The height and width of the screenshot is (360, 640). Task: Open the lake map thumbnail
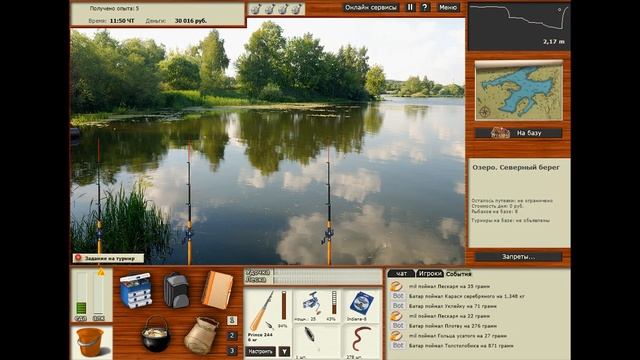tap(519, 91)
